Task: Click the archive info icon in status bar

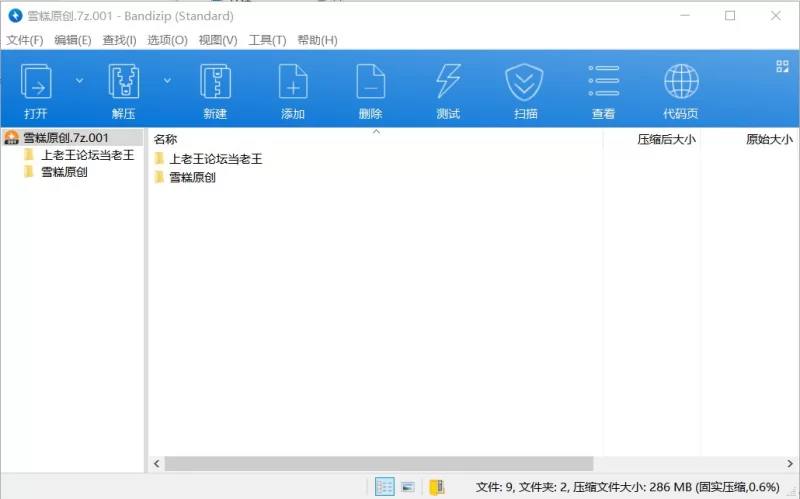Action: click(437, 487)
